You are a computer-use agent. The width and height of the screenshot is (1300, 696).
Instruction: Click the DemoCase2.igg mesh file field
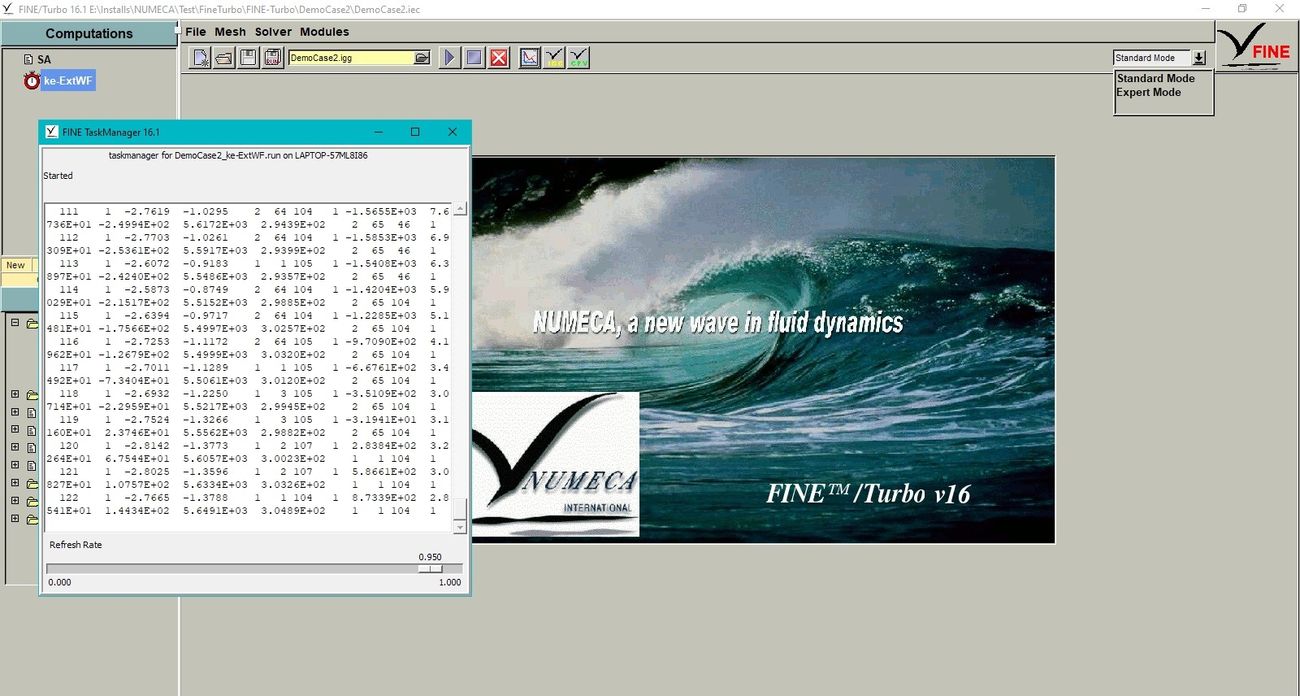(x=350, y=58)
